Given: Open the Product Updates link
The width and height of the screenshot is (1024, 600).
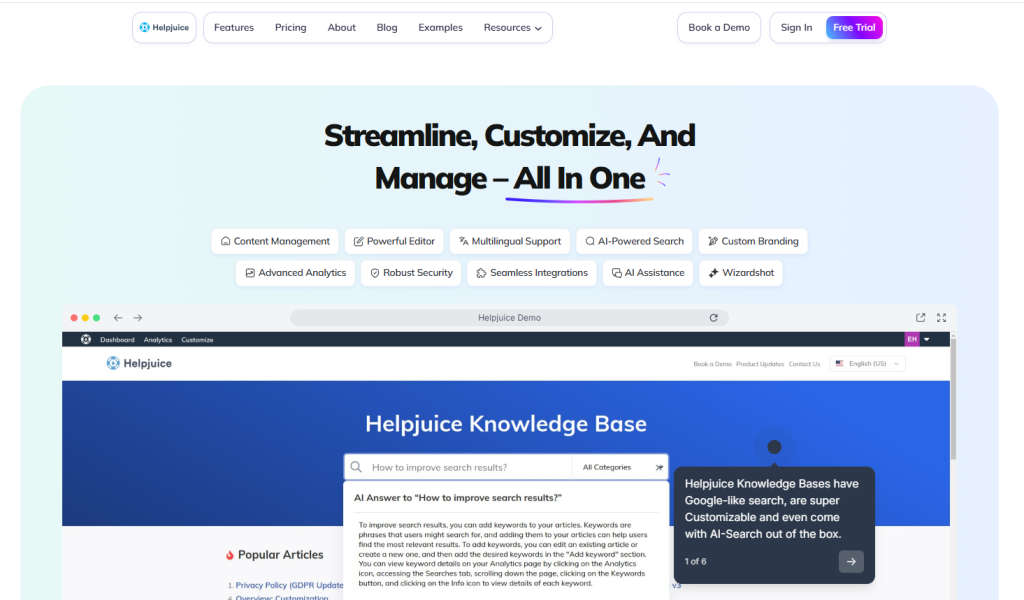Looking at the screenshot, I should (760, 364).
